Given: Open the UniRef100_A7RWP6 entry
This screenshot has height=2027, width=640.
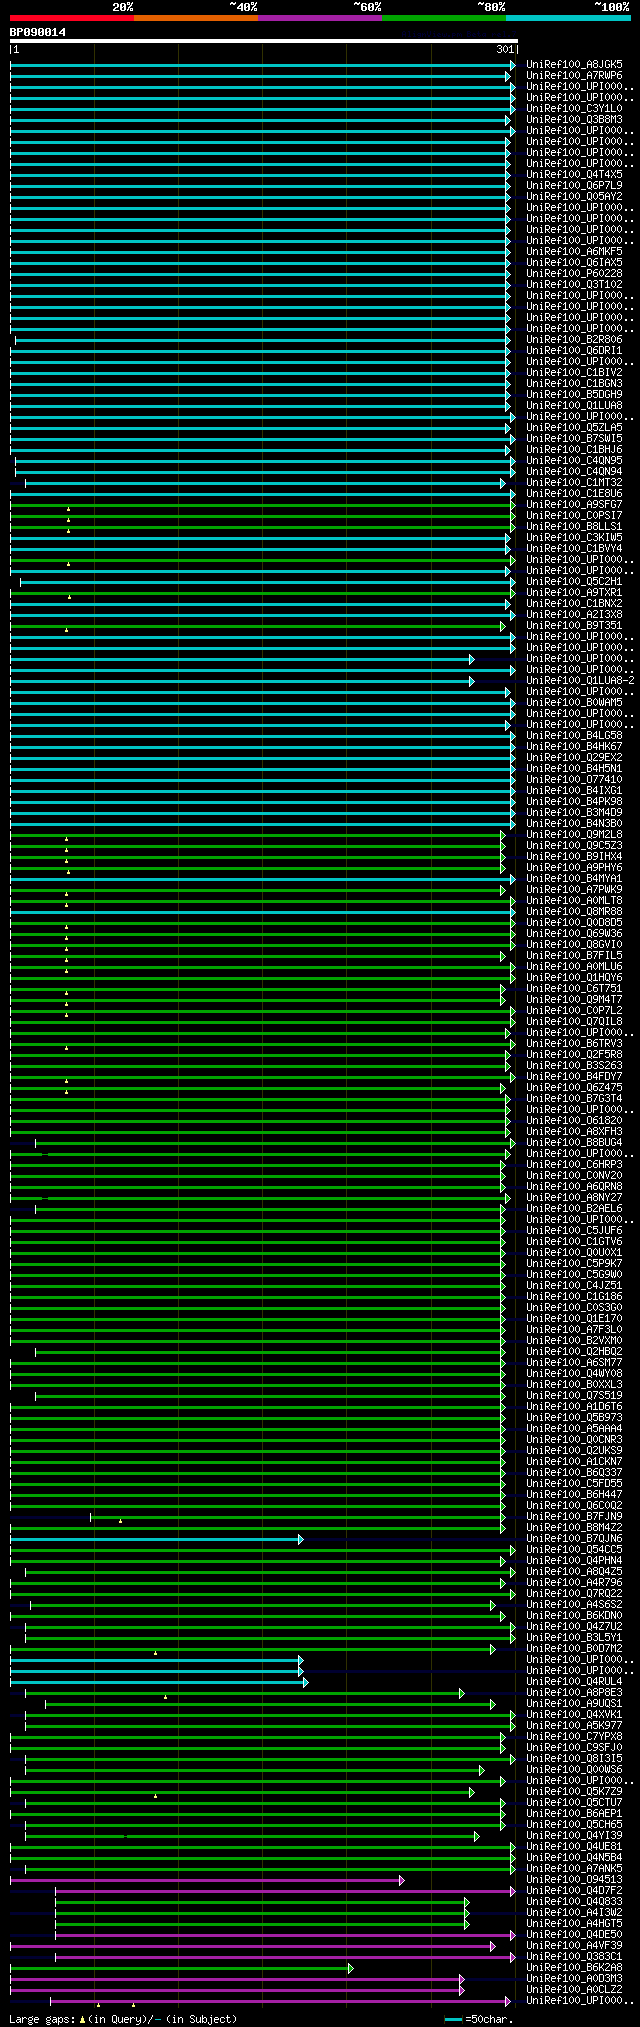Looking at the screenshot, I should click(x=574, y=75).
